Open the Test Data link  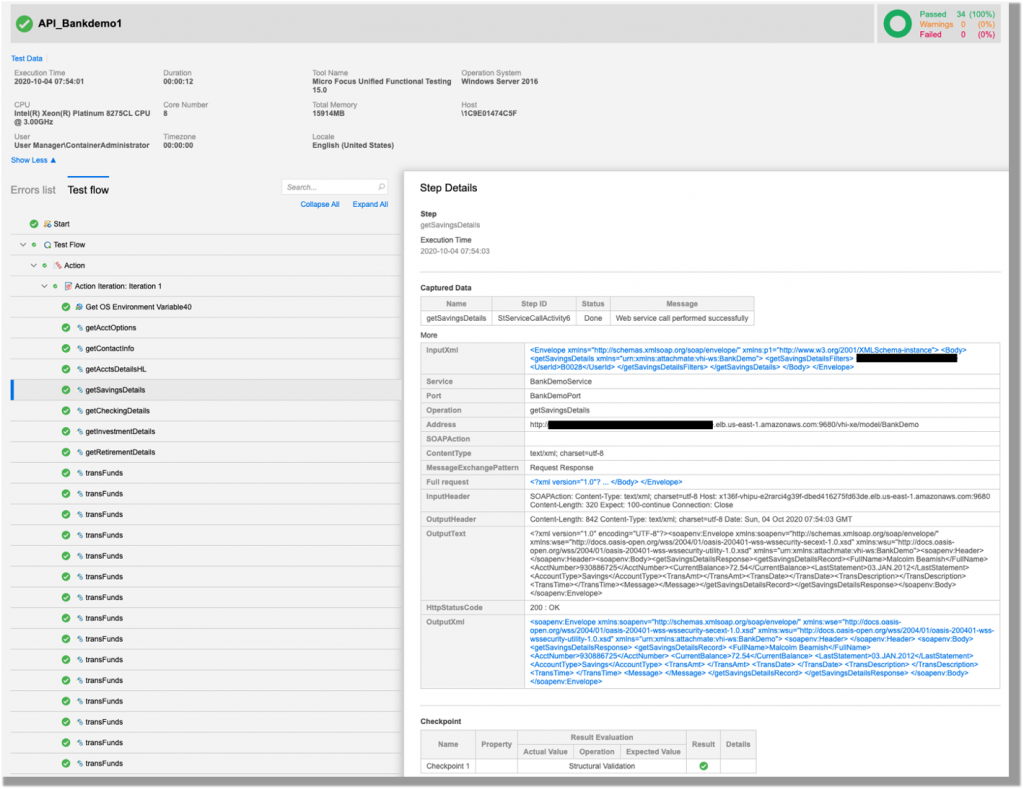(x=25, y=59)
